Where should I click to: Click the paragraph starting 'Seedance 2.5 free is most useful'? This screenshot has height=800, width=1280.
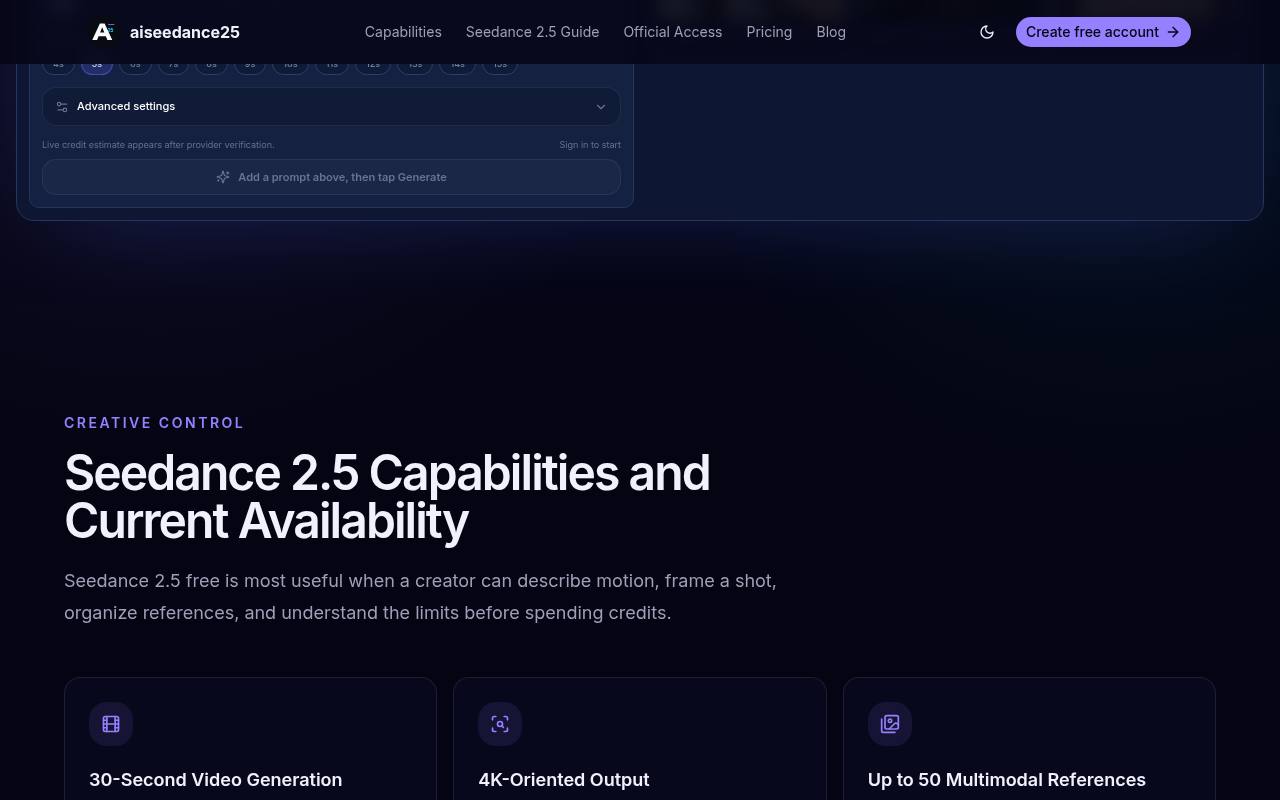click(420, 597)
